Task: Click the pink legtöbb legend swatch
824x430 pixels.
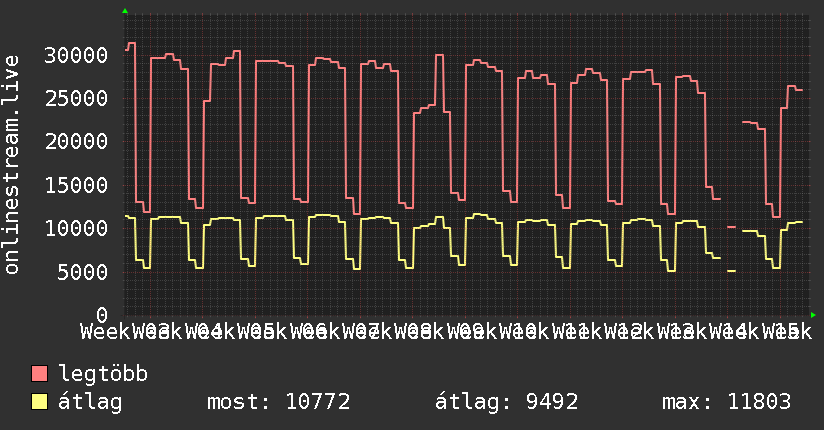Action: 39,373
